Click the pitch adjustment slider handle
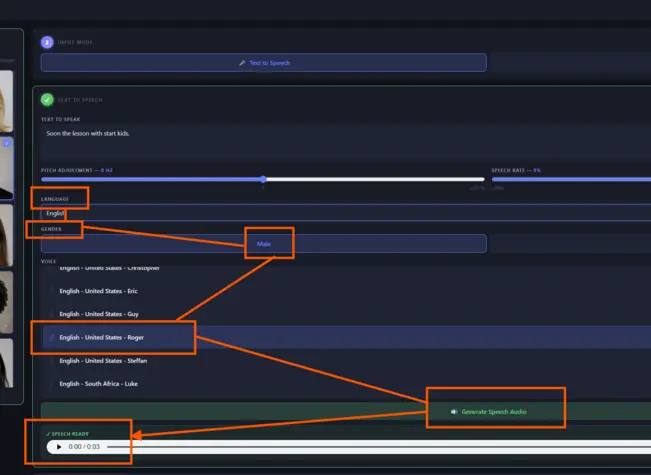Viewport: 651px width, 475px height. pyautogui.click(x=263, y=179)
